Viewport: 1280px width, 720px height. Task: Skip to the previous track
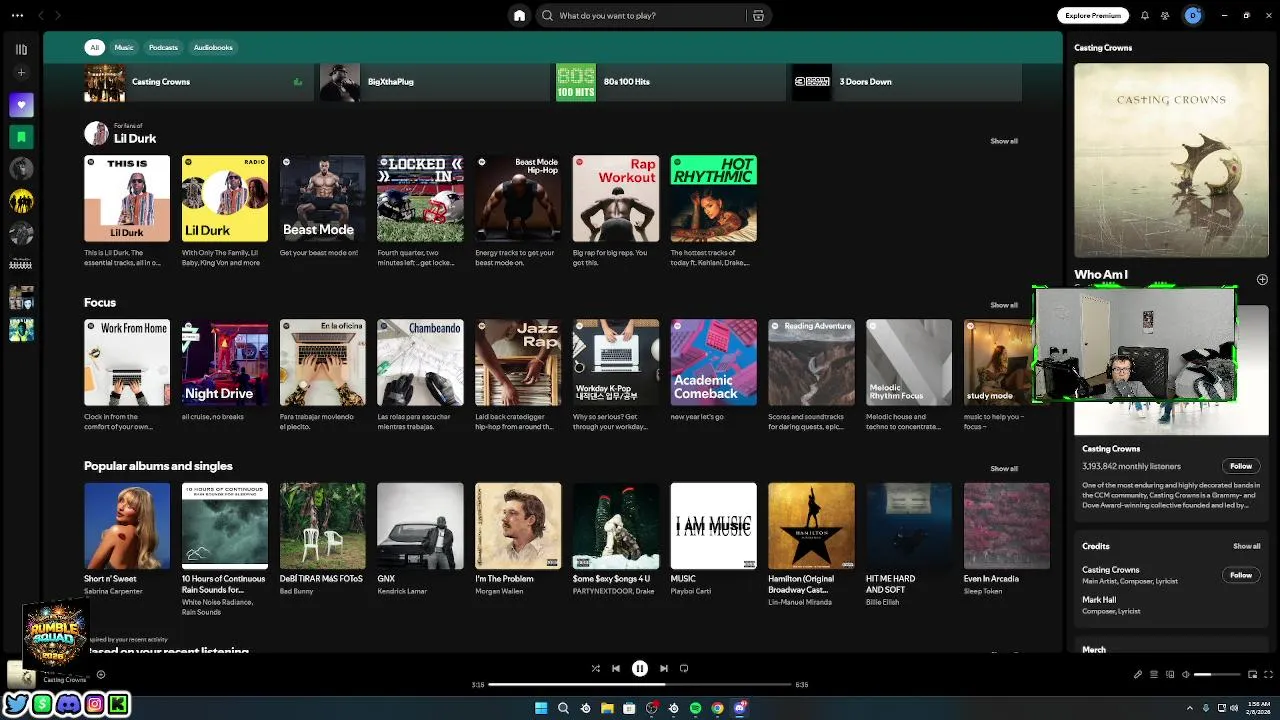click(616, 668)
